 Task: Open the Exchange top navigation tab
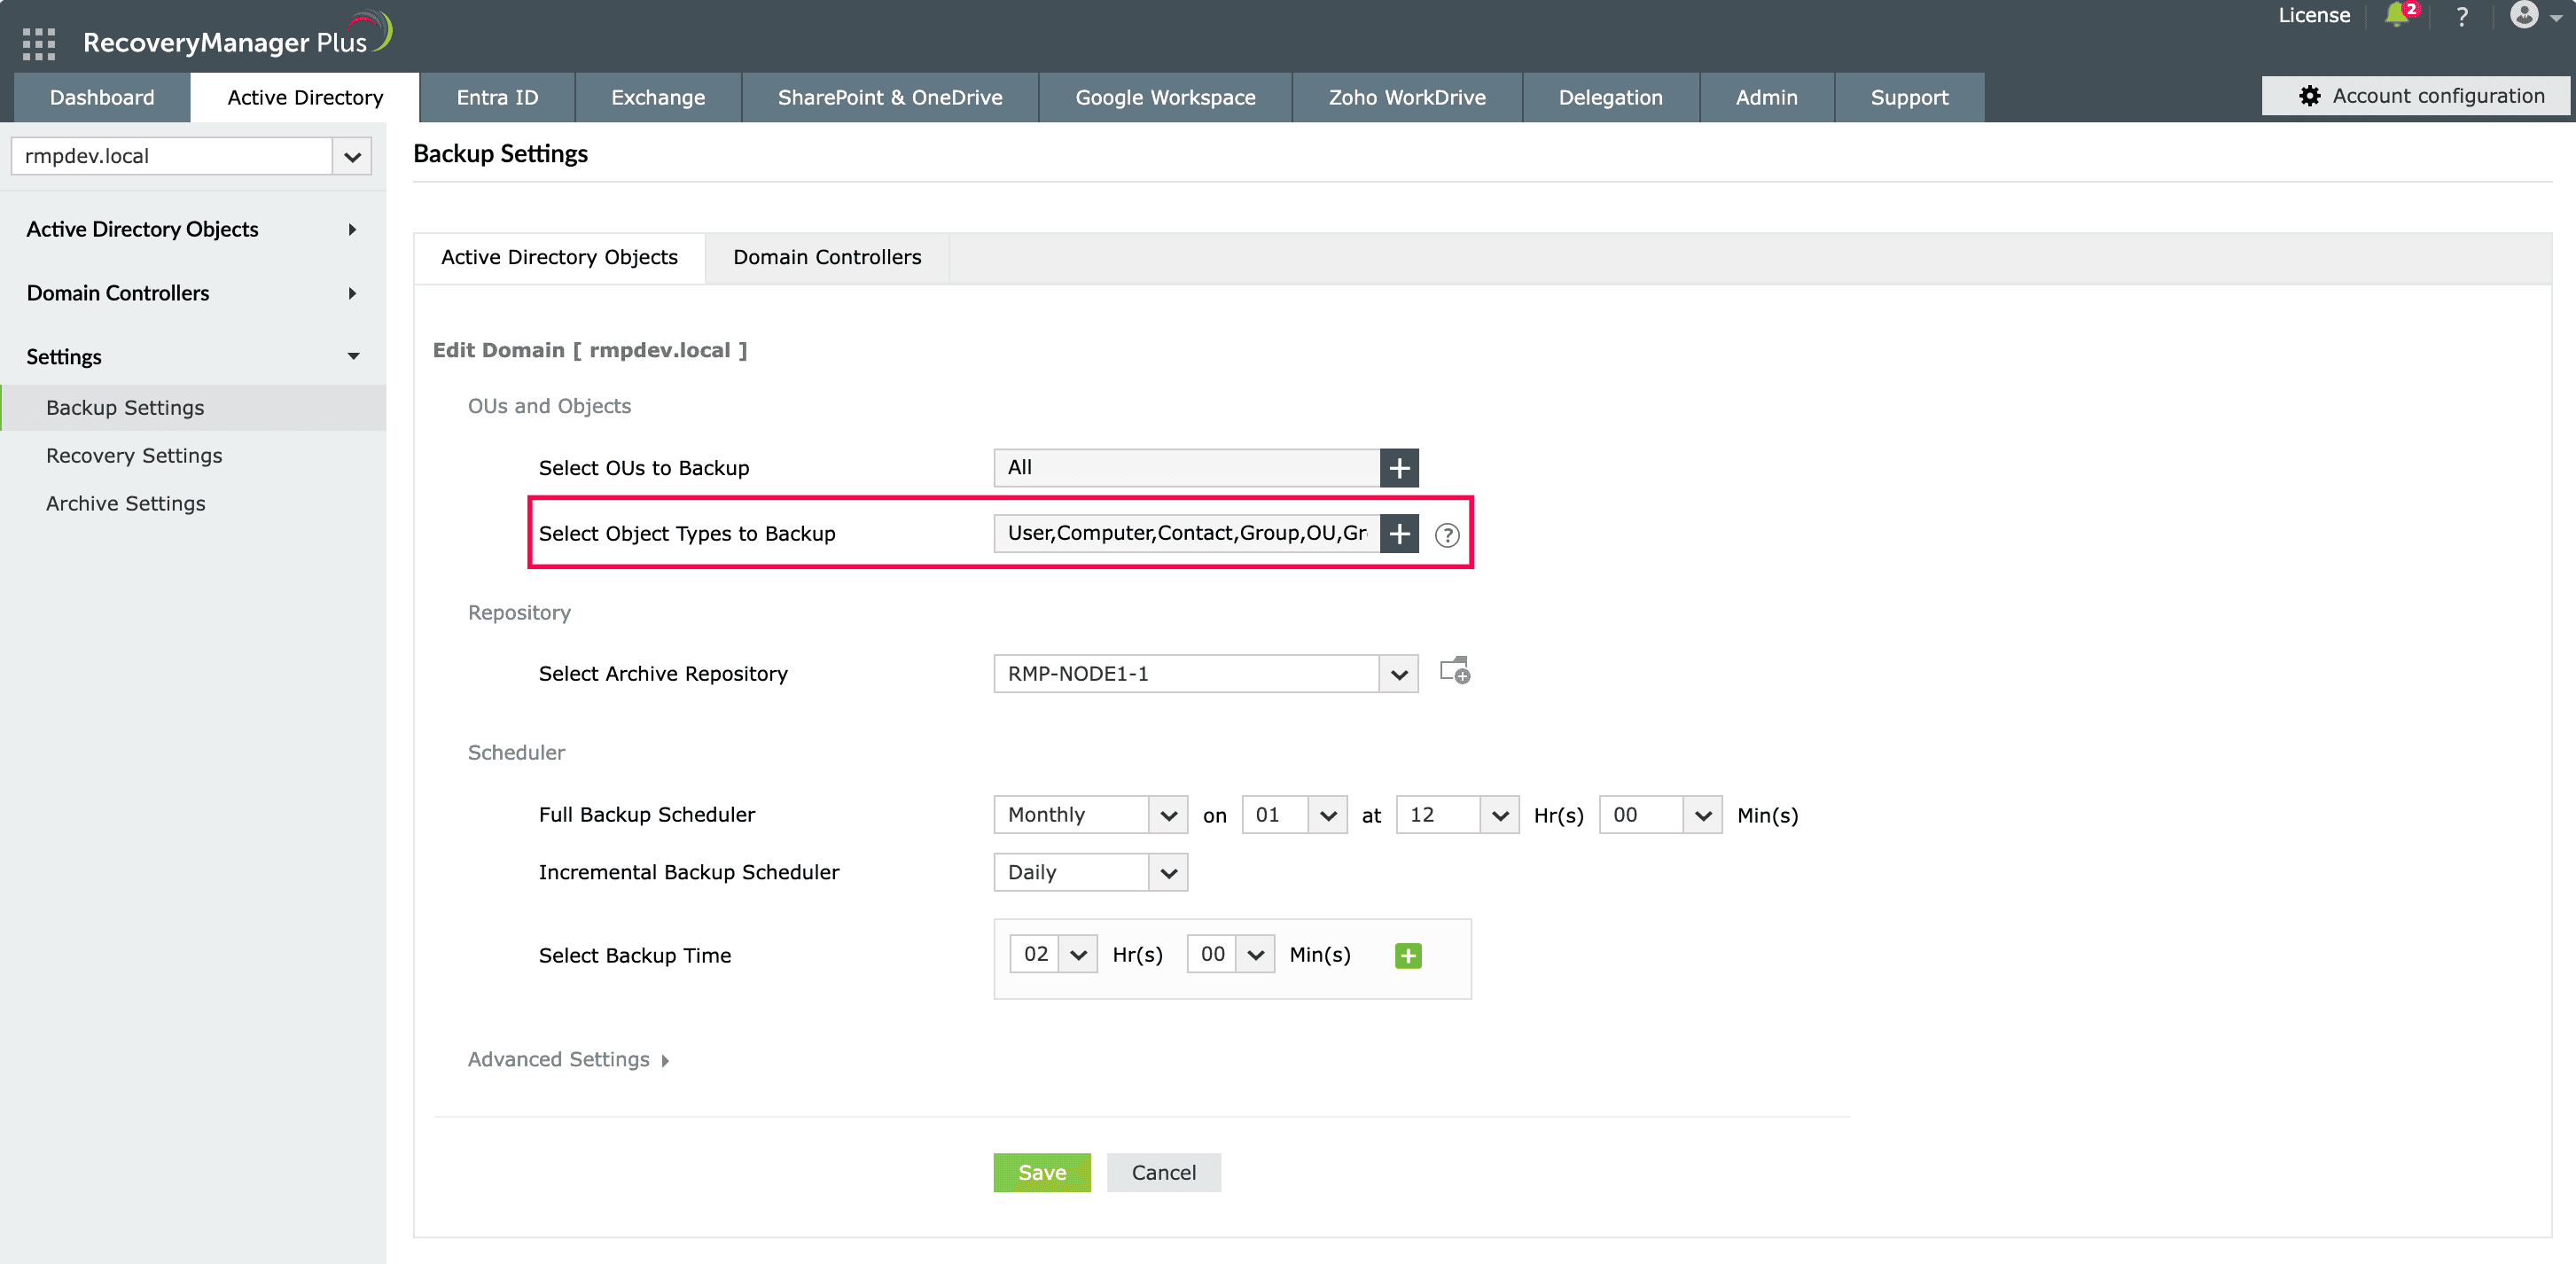657,97
